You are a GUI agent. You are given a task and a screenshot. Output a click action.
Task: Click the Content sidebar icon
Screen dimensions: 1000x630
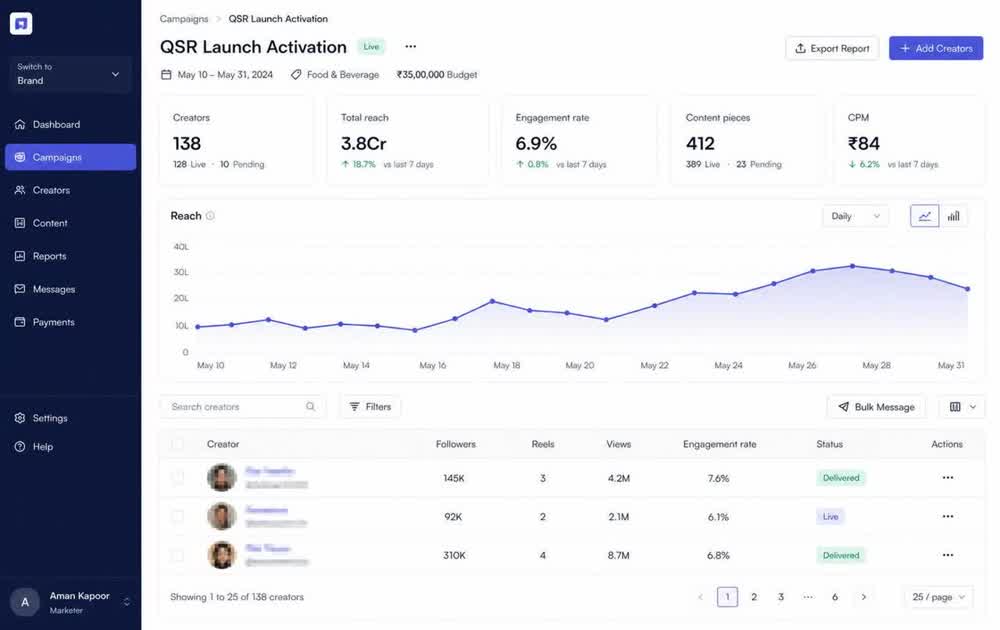20,223
